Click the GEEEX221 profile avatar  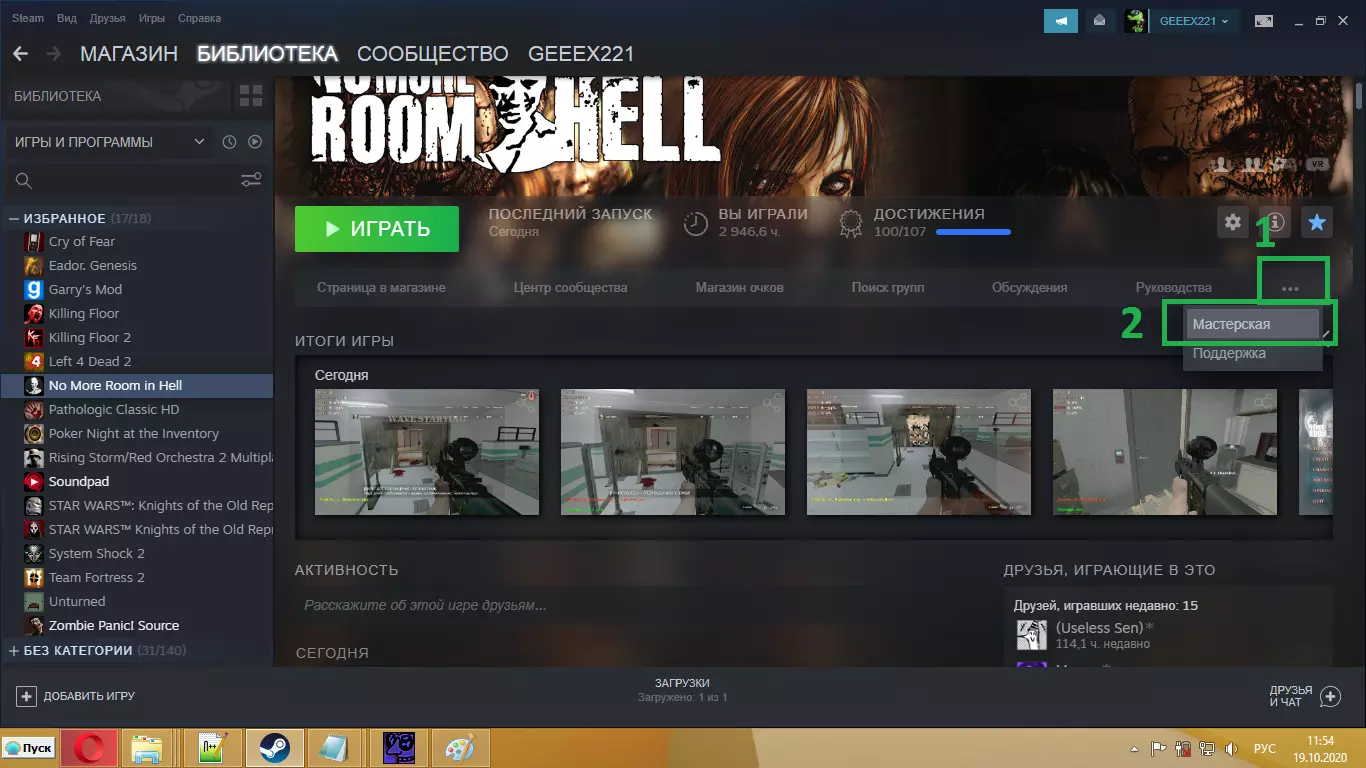tap(1135, 20)
